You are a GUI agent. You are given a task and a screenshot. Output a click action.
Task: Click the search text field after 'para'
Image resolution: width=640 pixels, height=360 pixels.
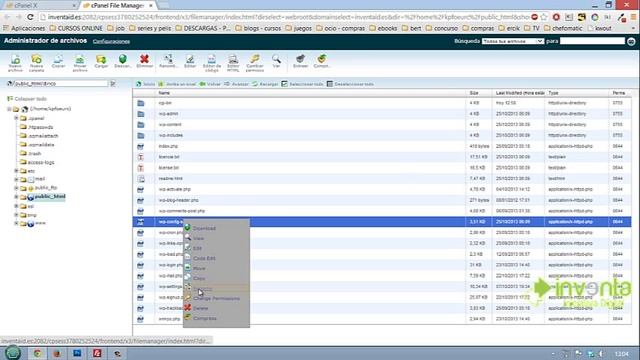[592, 41]
